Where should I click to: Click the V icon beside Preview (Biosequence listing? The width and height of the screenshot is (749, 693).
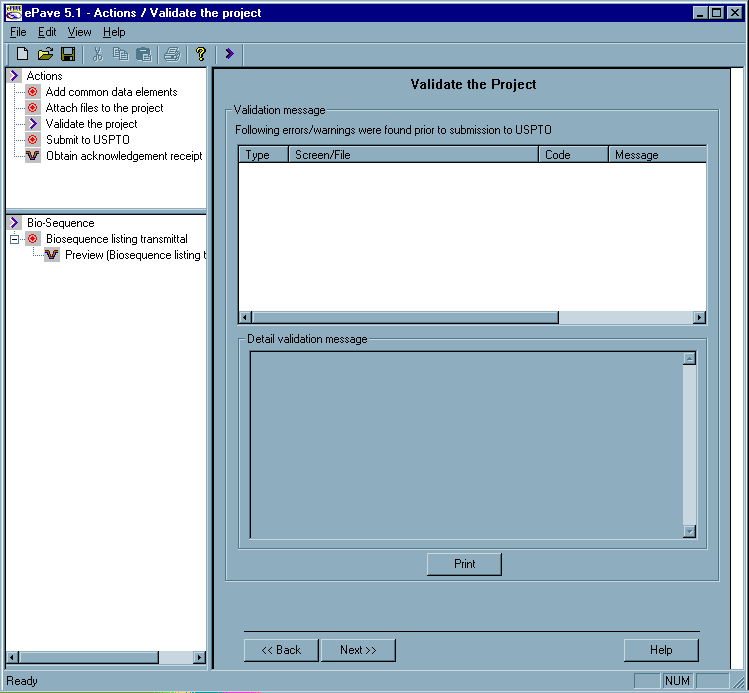pyautogui.click(x=52, y=255)
